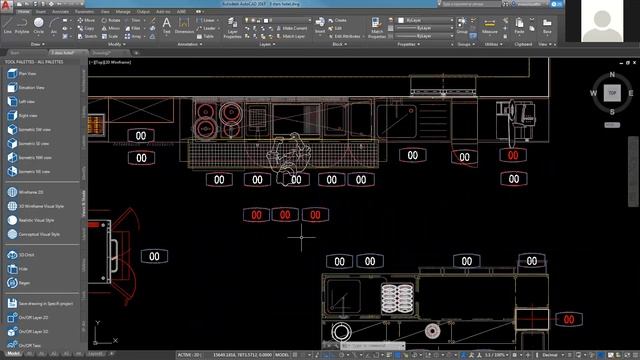
Task: Click Make Current layer button
Action: [x=292, y=28]
